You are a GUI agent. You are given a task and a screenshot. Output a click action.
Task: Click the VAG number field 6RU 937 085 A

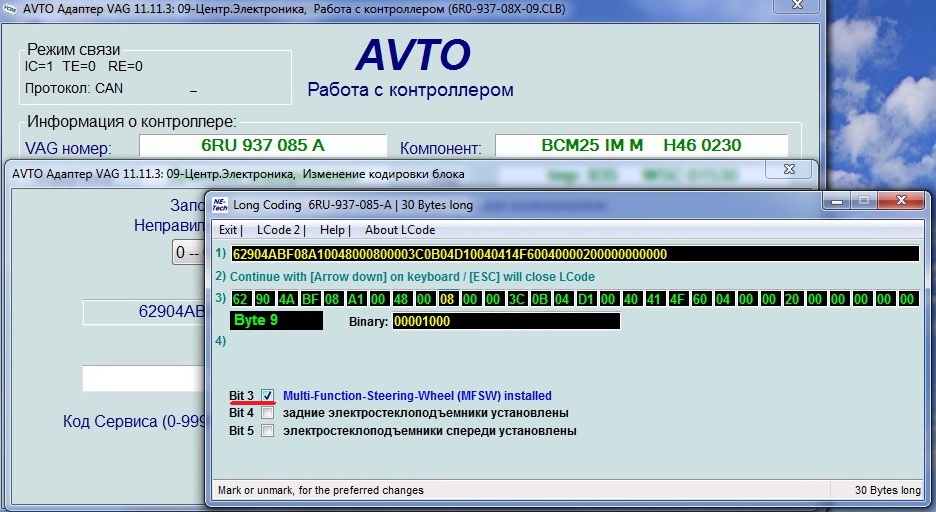tap(262, 146)
